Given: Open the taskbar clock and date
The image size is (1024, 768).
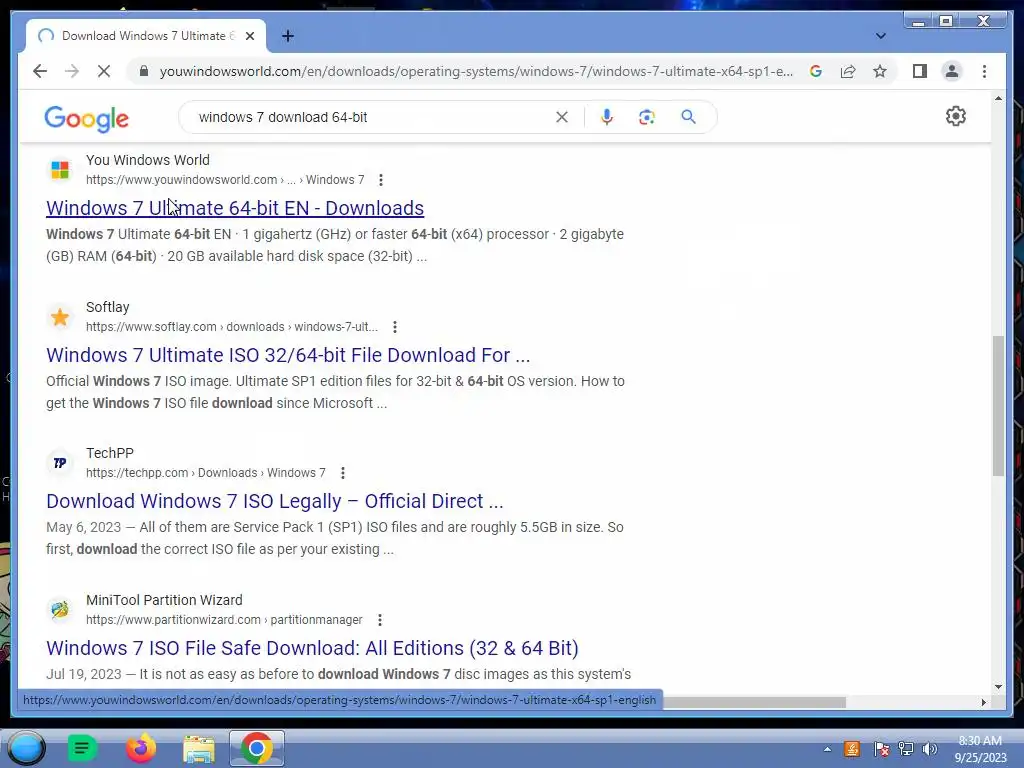Looking at the screenshot, I should pyautogui.click(x=980, y=749).
